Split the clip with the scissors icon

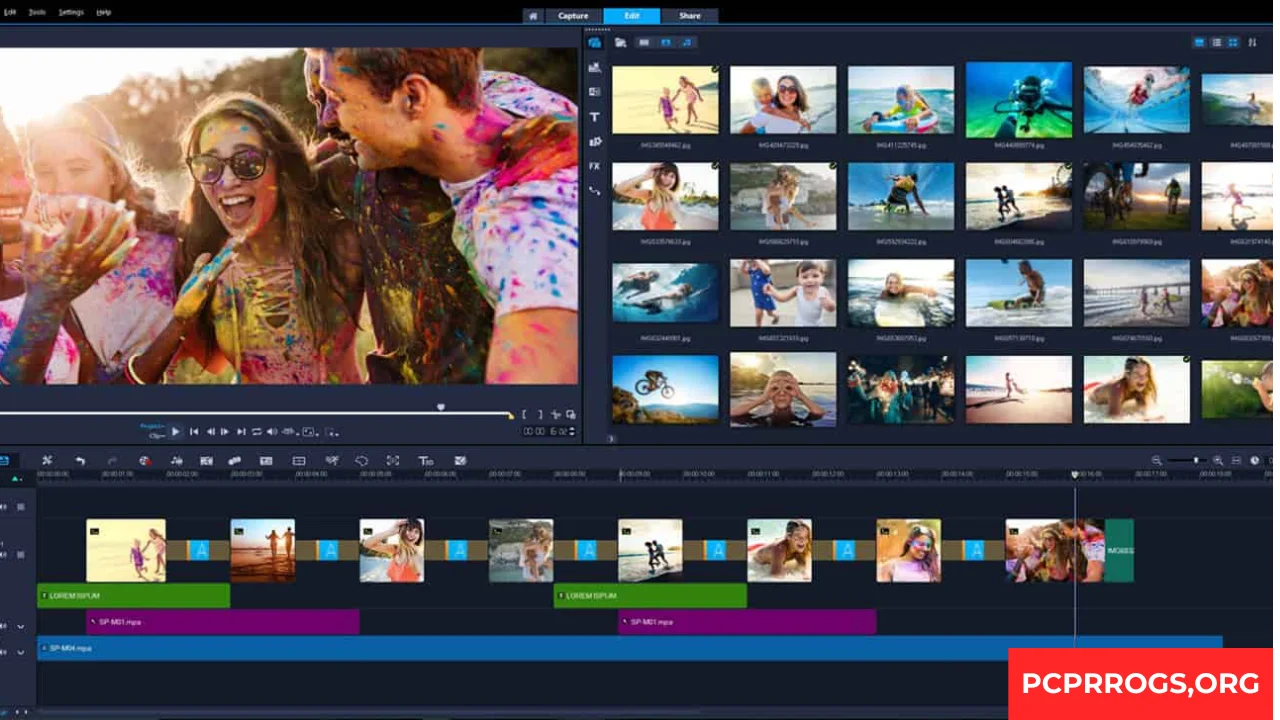(x=555, y=414)
